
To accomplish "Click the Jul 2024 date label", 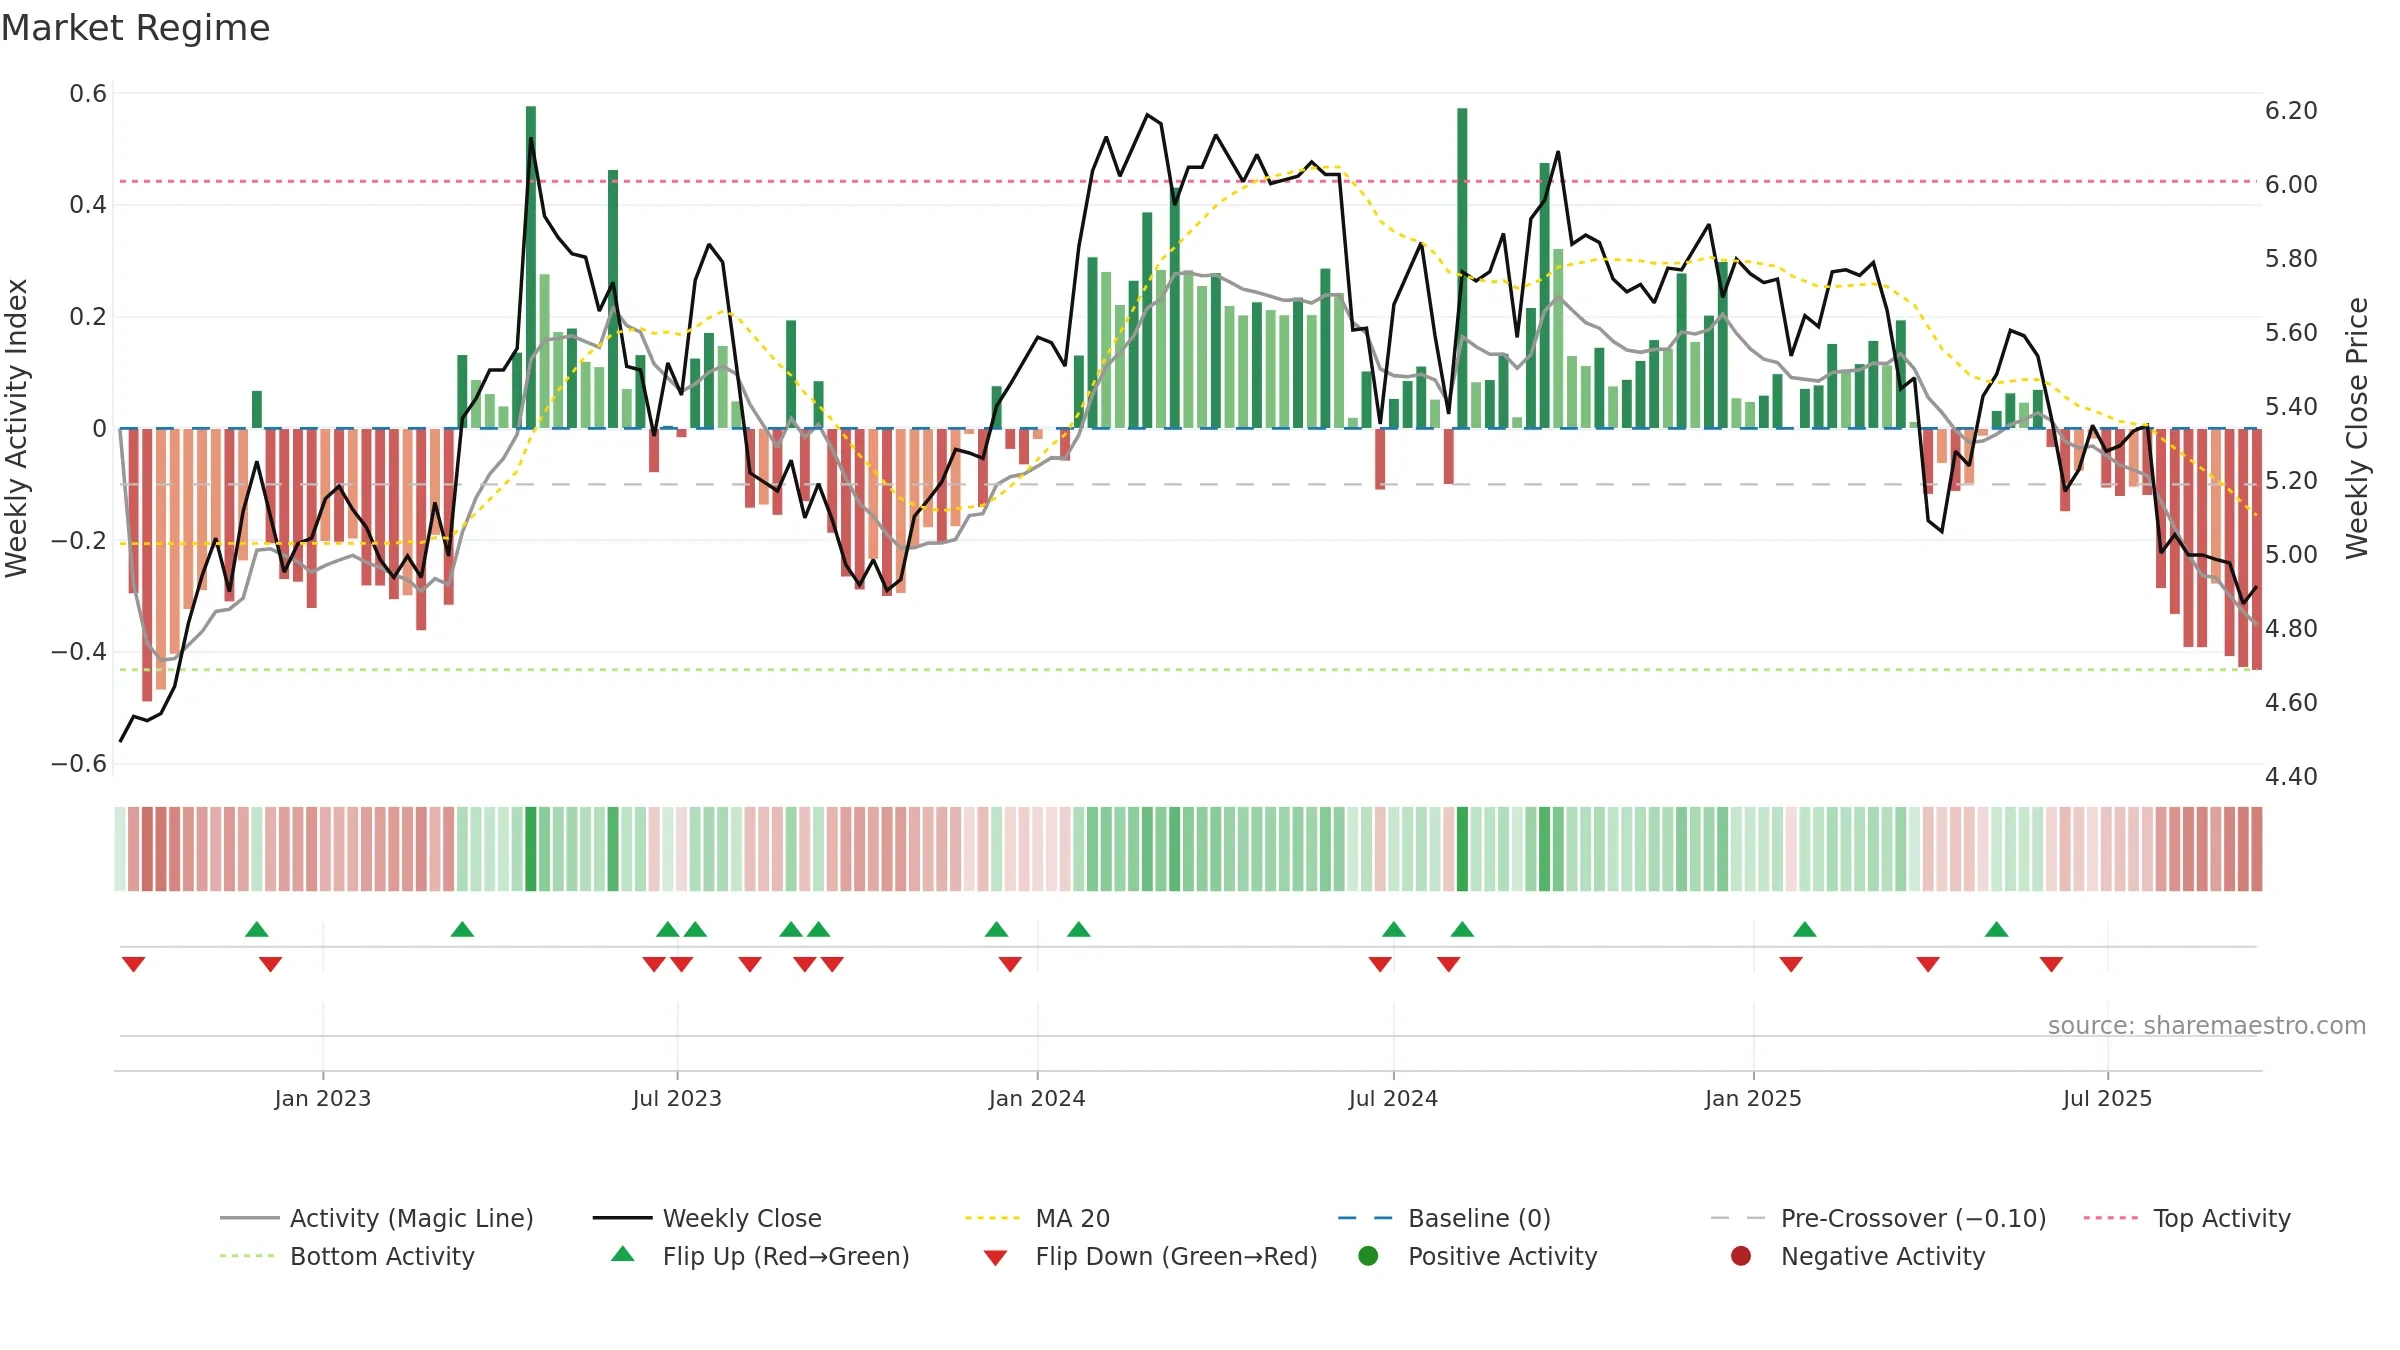I will tap(1393, 1098).
